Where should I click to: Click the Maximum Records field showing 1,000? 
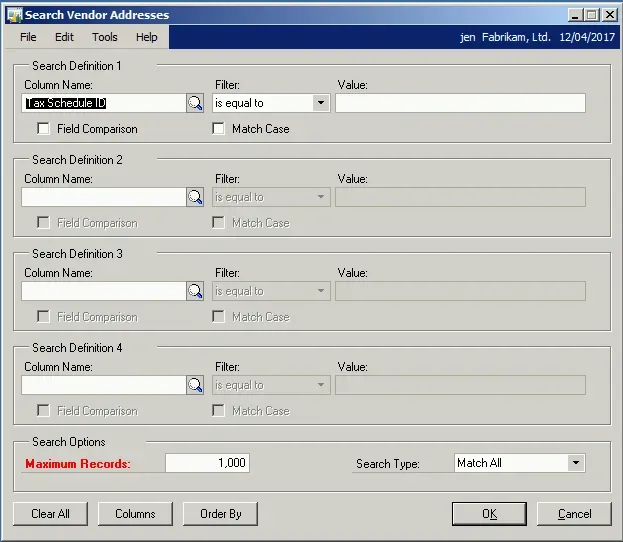(207, 463)
